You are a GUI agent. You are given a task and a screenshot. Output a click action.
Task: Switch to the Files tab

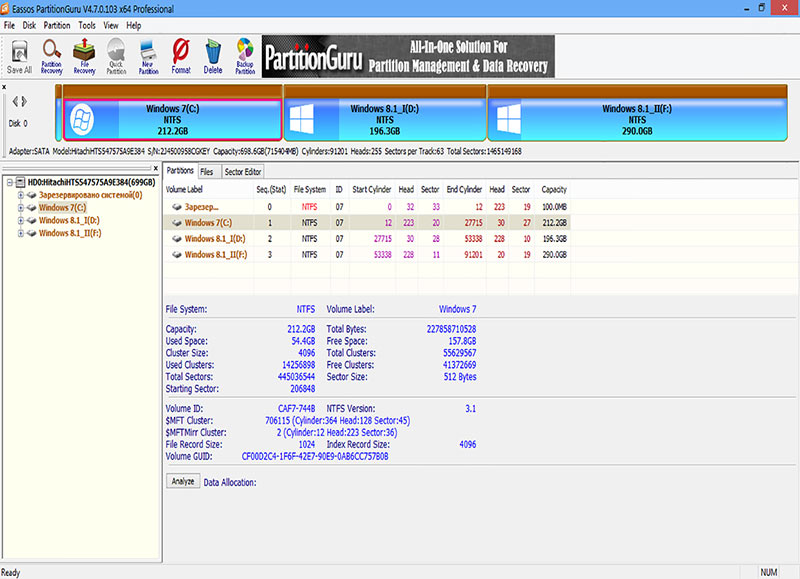click(207, 172)
